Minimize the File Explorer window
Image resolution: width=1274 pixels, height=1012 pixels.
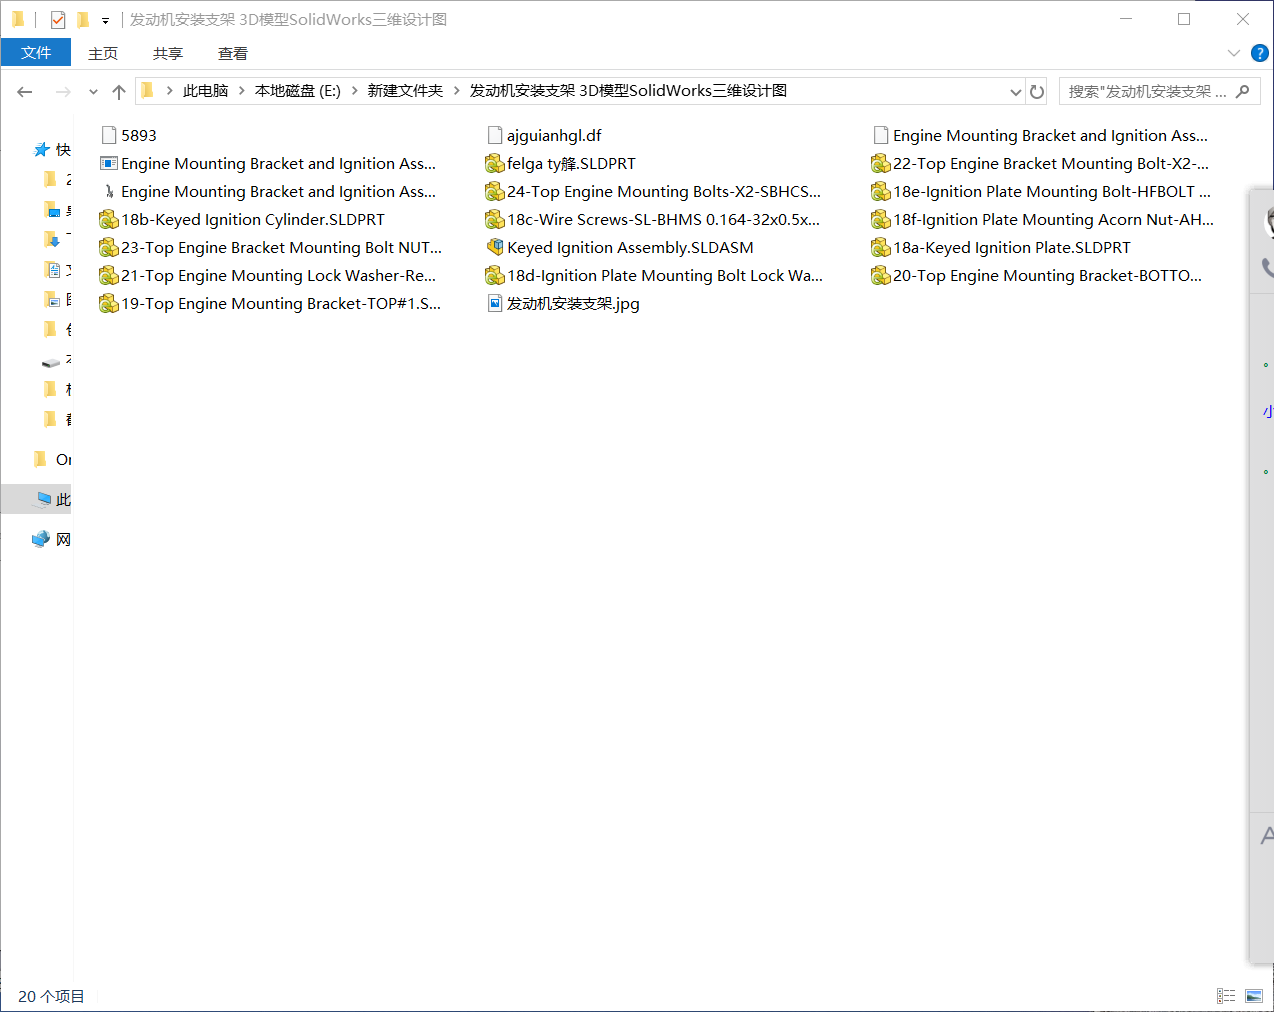point(1126,19)
